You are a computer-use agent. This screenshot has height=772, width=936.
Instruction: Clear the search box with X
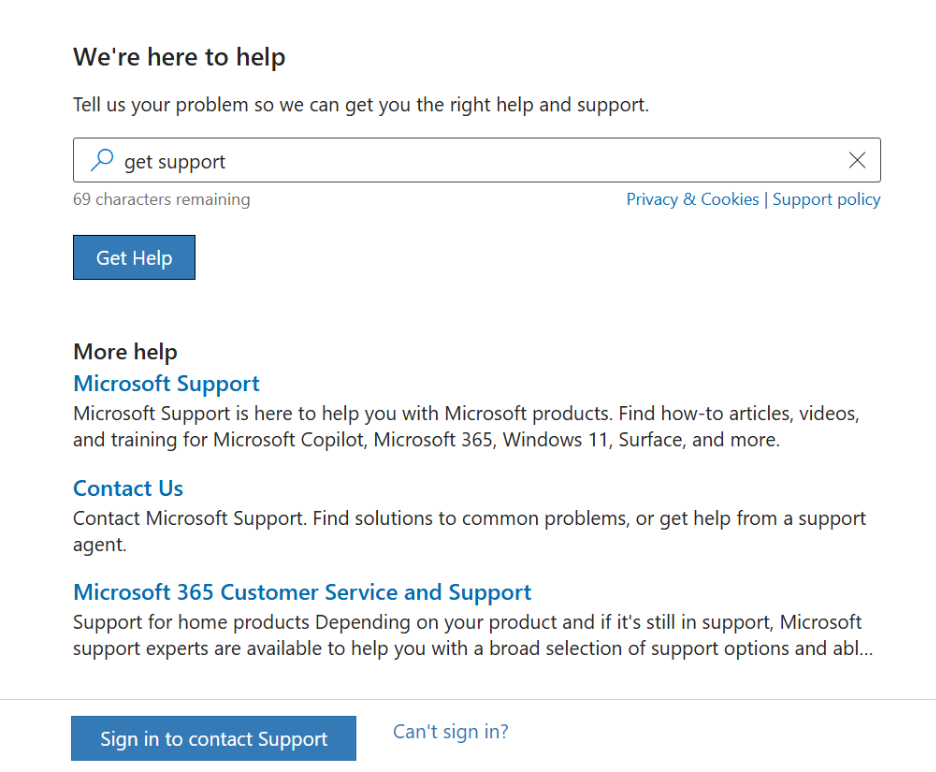click(x=857, y=160)
